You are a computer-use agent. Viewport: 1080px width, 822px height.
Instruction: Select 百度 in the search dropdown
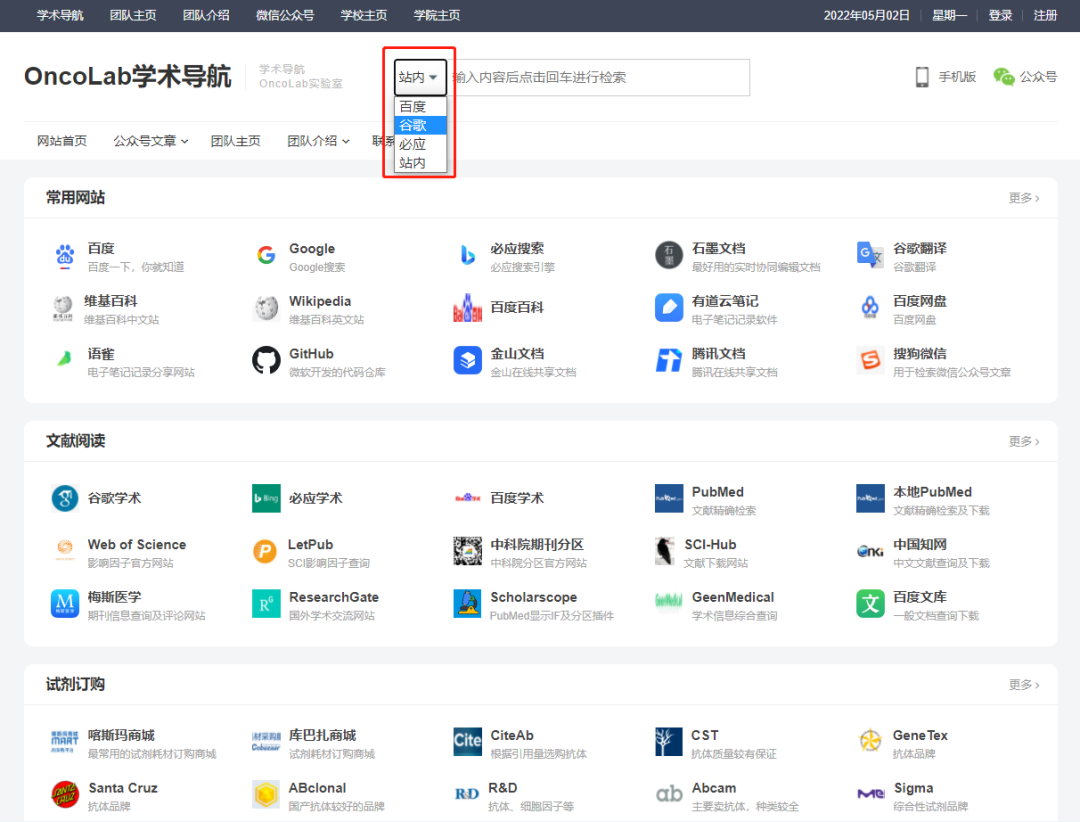(x=420, y=107)
